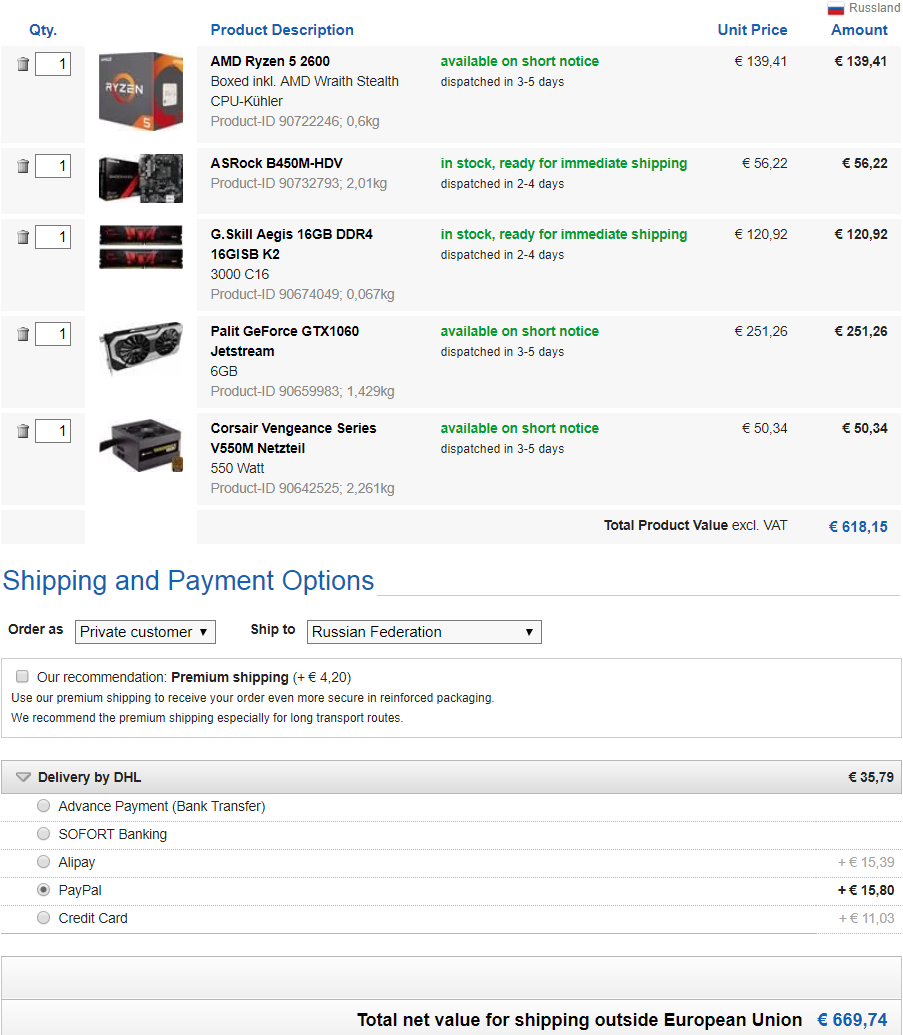
Task: Click the G.Skill Aegis RAM thumbnail
Action: (141, 247)
